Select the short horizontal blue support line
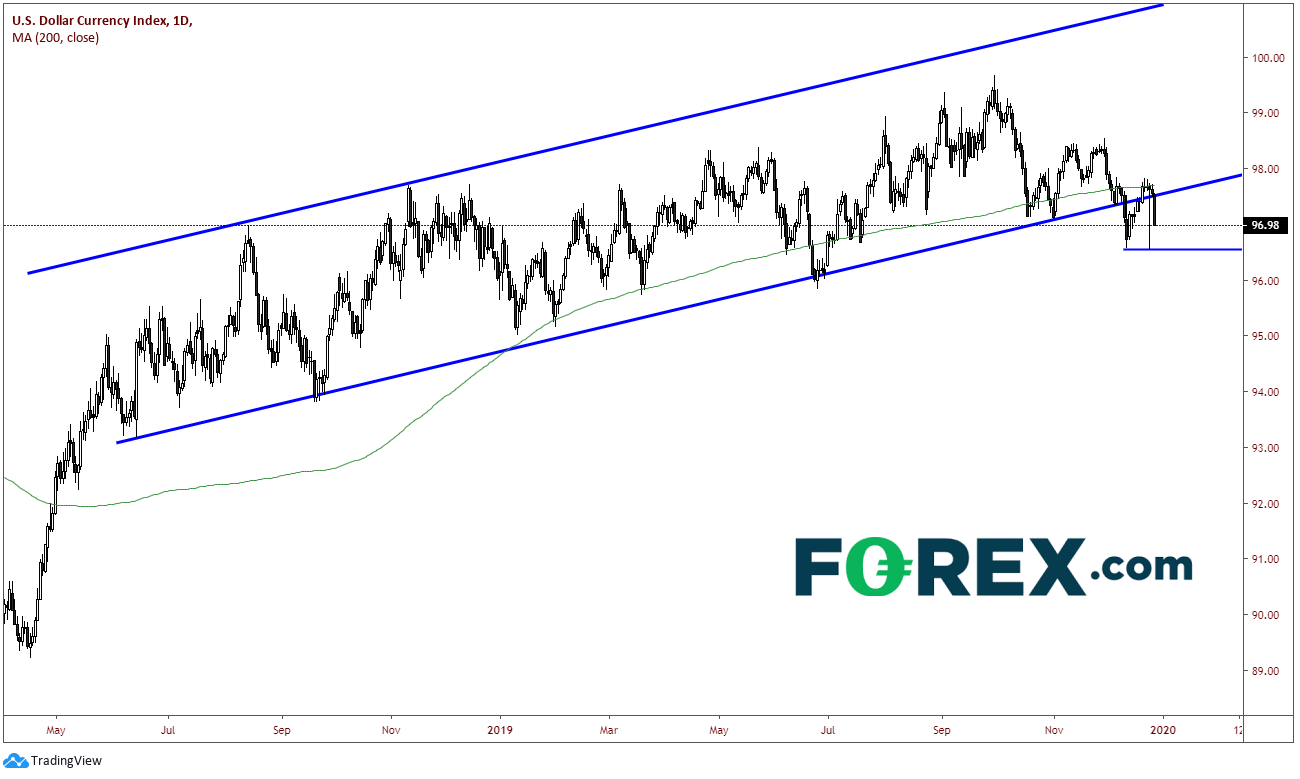Screen dimensions: 1300x779 (1183, 249)
